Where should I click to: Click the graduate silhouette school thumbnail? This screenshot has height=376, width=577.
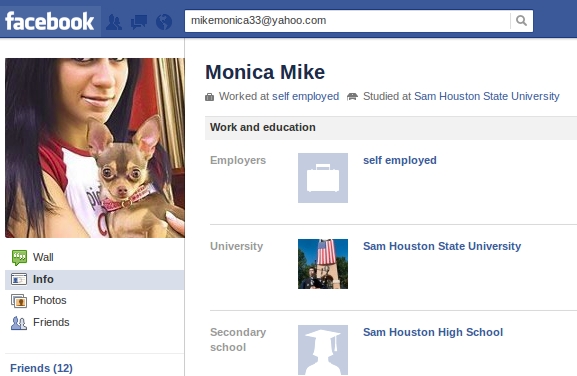pos(323,350)
